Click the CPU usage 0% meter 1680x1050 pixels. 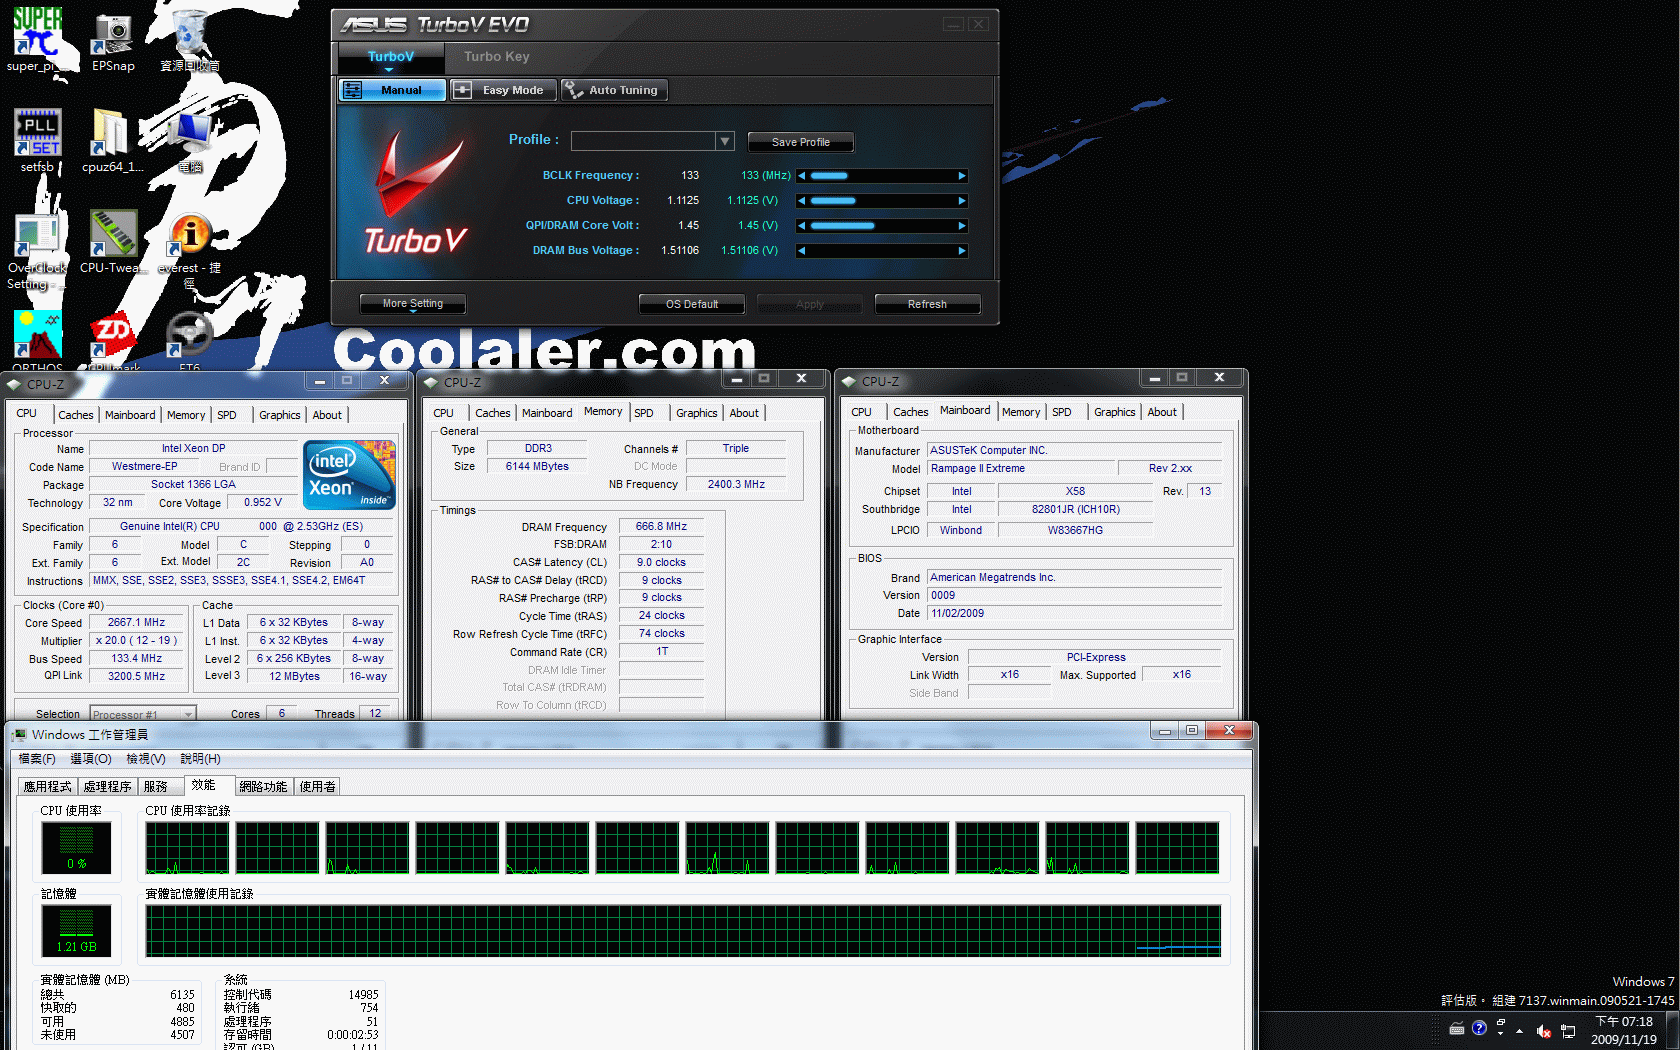(77, 847)
